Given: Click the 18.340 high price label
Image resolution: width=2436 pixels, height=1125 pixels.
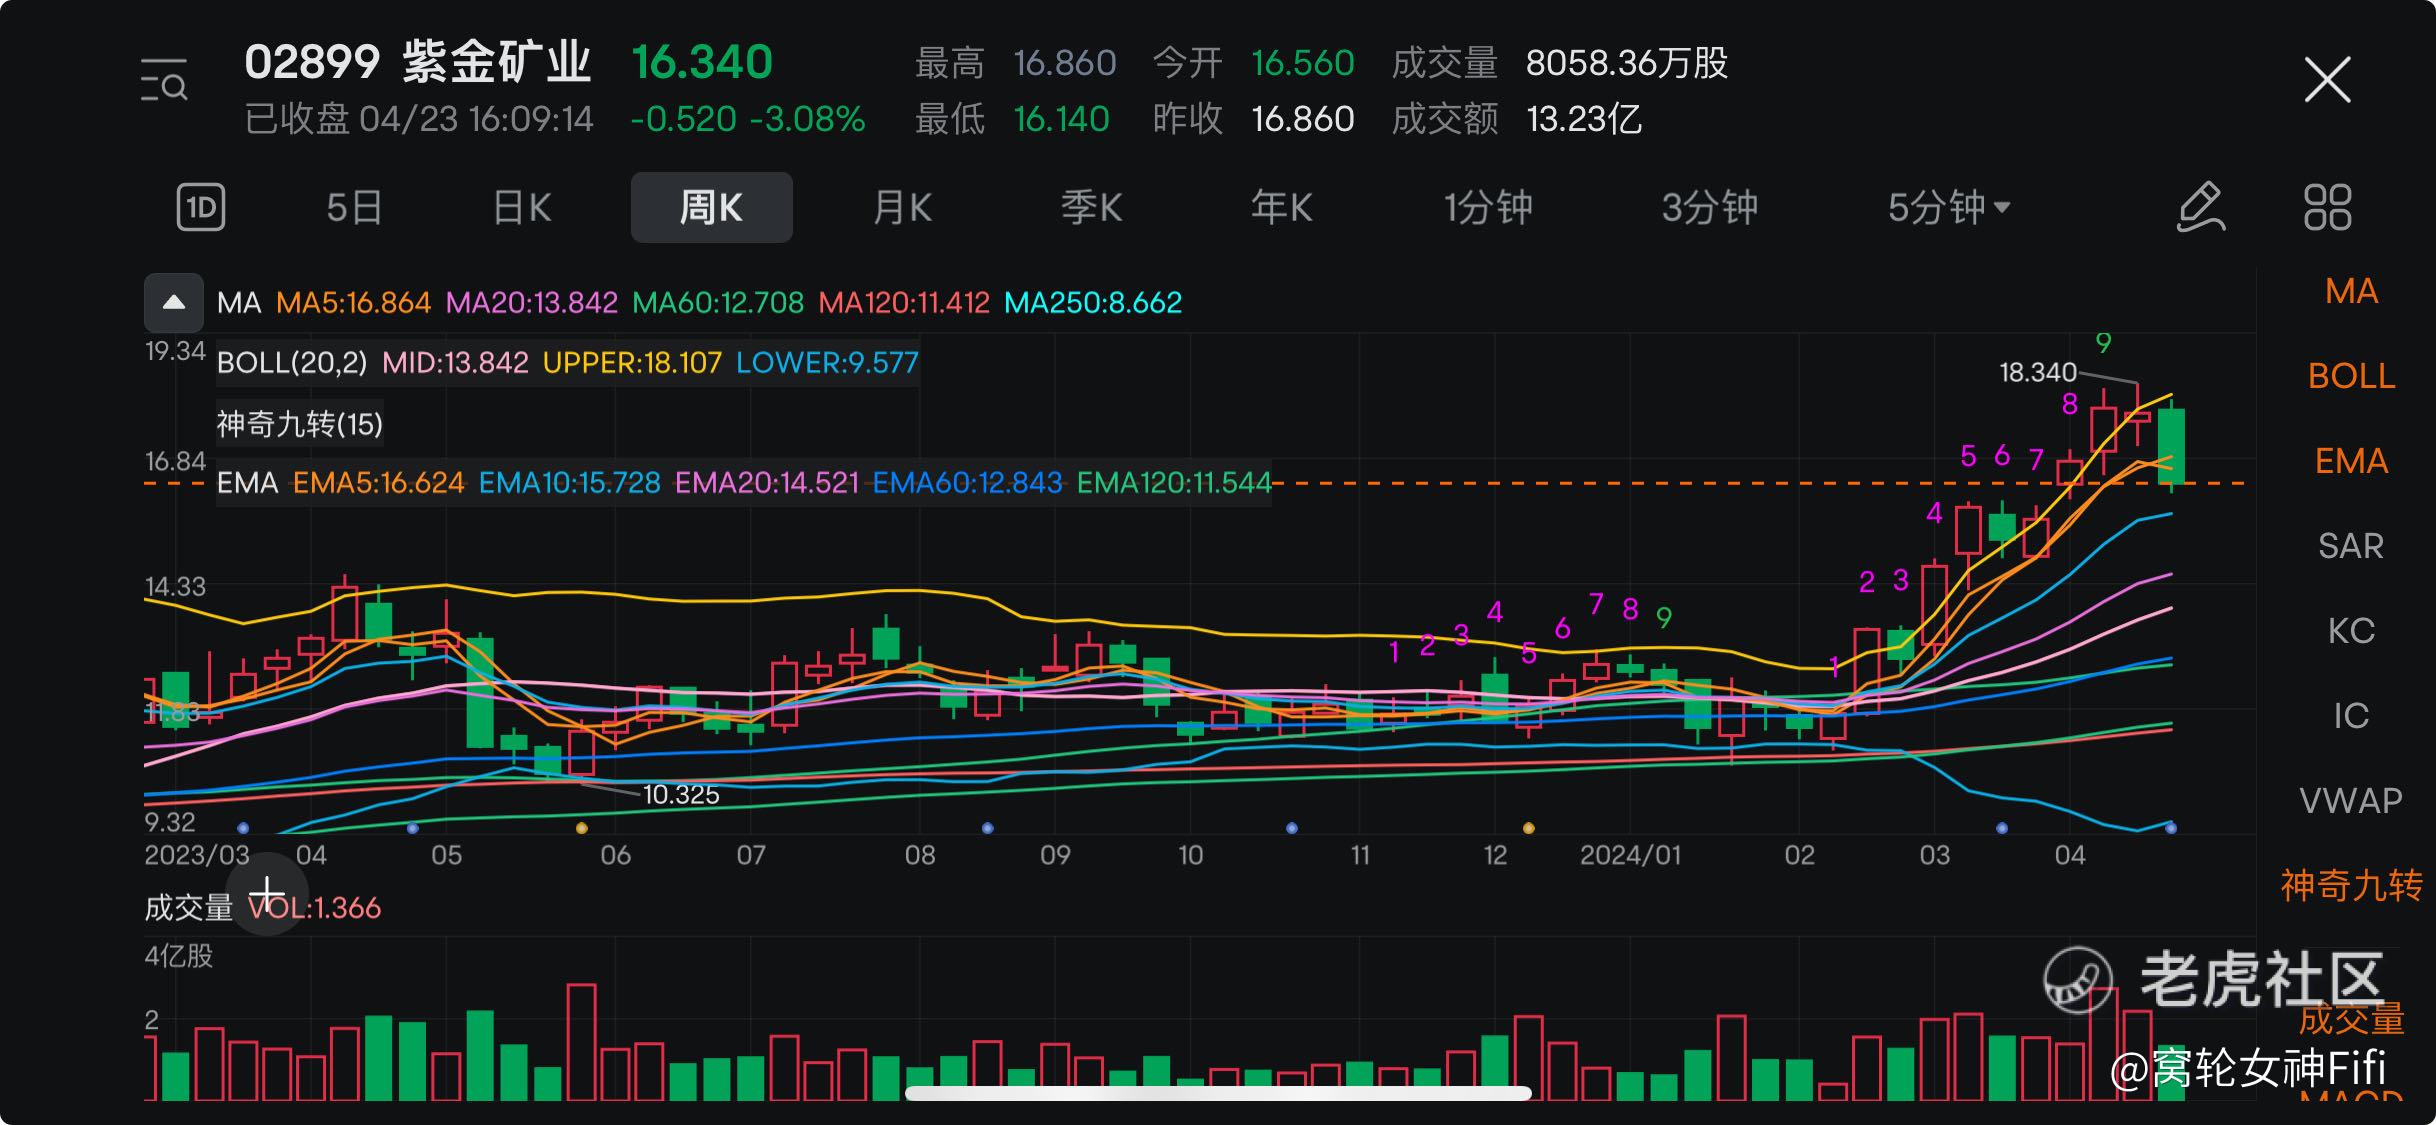Looking at the screenshot, I should 2038,373.
